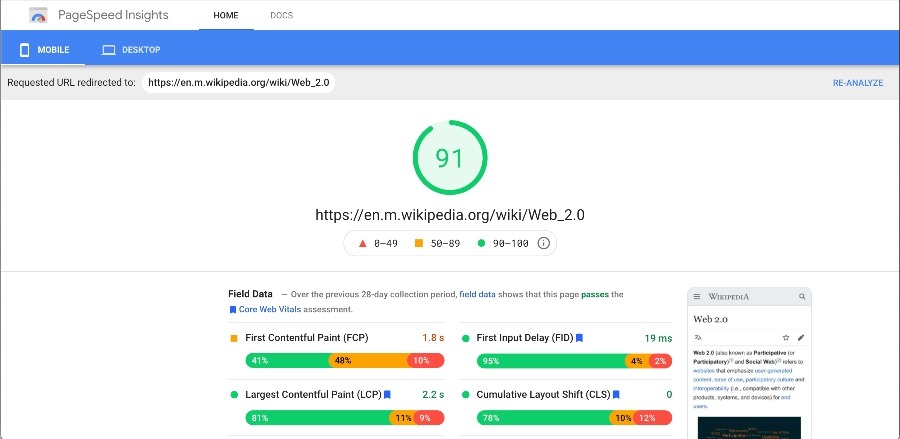Open the DOCS tab
Image resolution: width=900 pixels, height=439 pixels.
click(281, 15)
